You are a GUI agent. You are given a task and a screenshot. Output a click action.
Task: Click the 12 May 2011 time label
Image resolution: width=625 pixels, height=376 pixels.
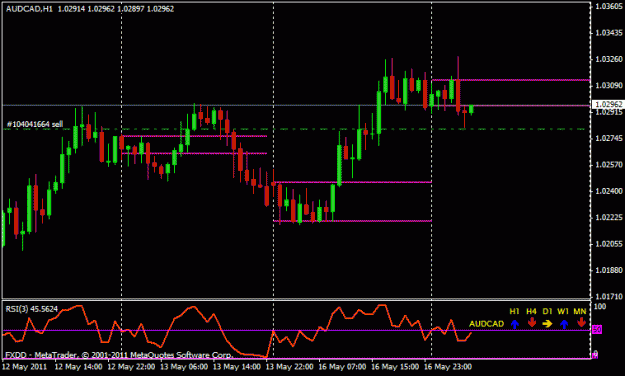click(x=24, y=366)
